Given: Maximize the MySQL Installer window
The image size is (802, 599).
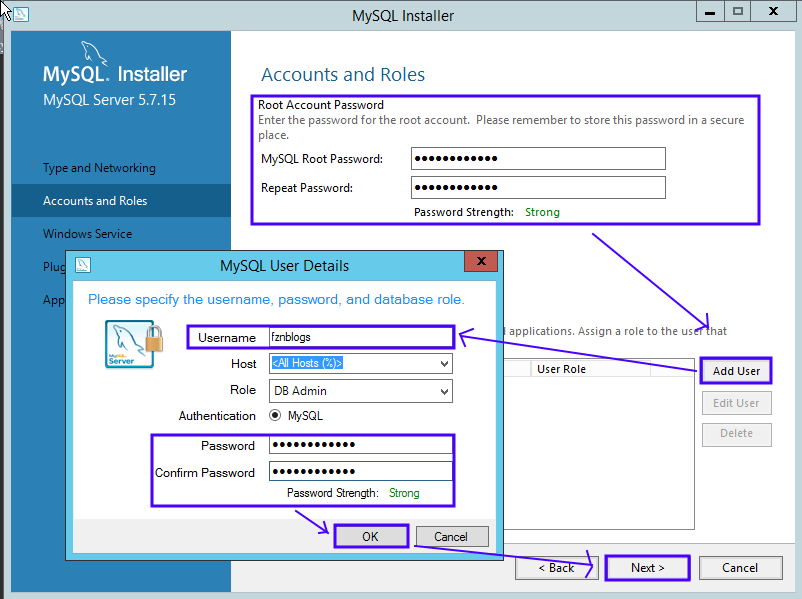Looking at the screenshot, I should tap(738, 12).
